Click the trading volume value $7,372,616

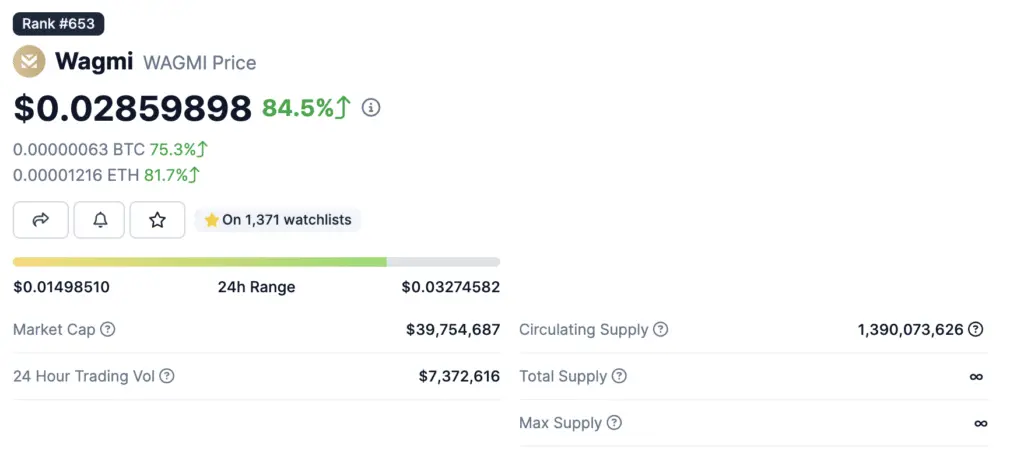[460, 376]
